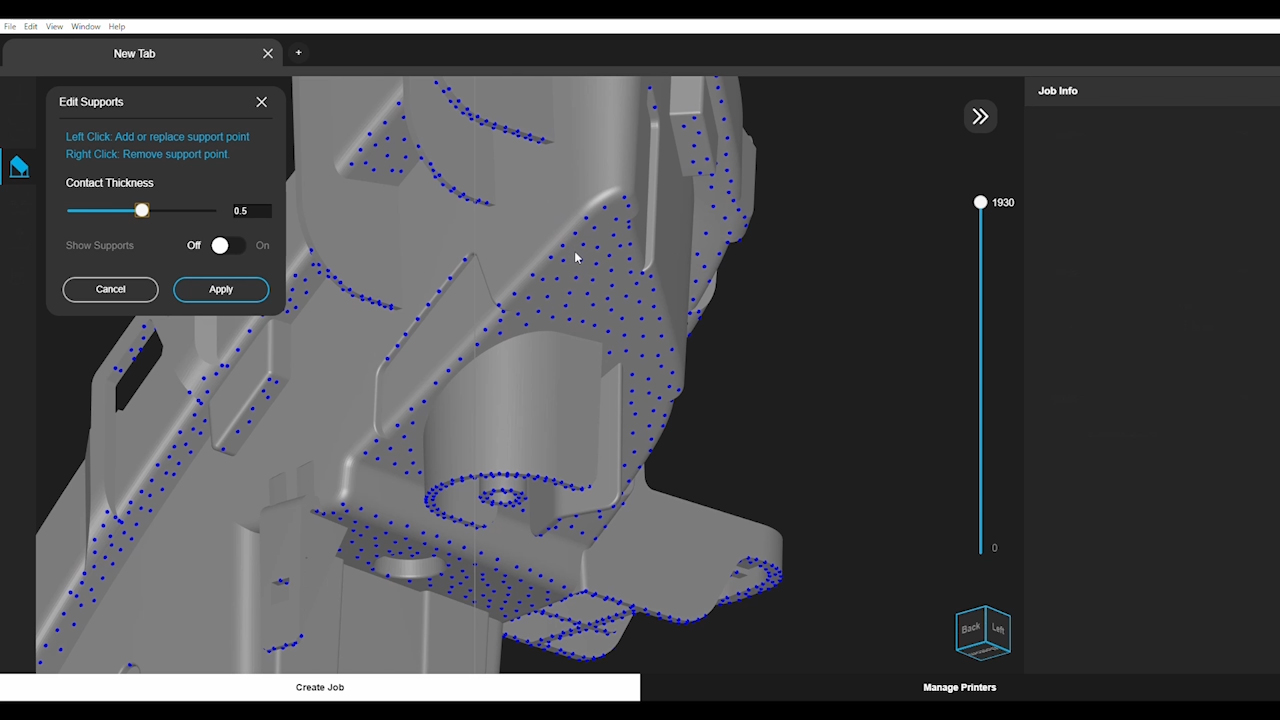Image resolution: width=1280 pixels, height=720 pixels.
Task: Open the File menu
Action: coord(10,27)
